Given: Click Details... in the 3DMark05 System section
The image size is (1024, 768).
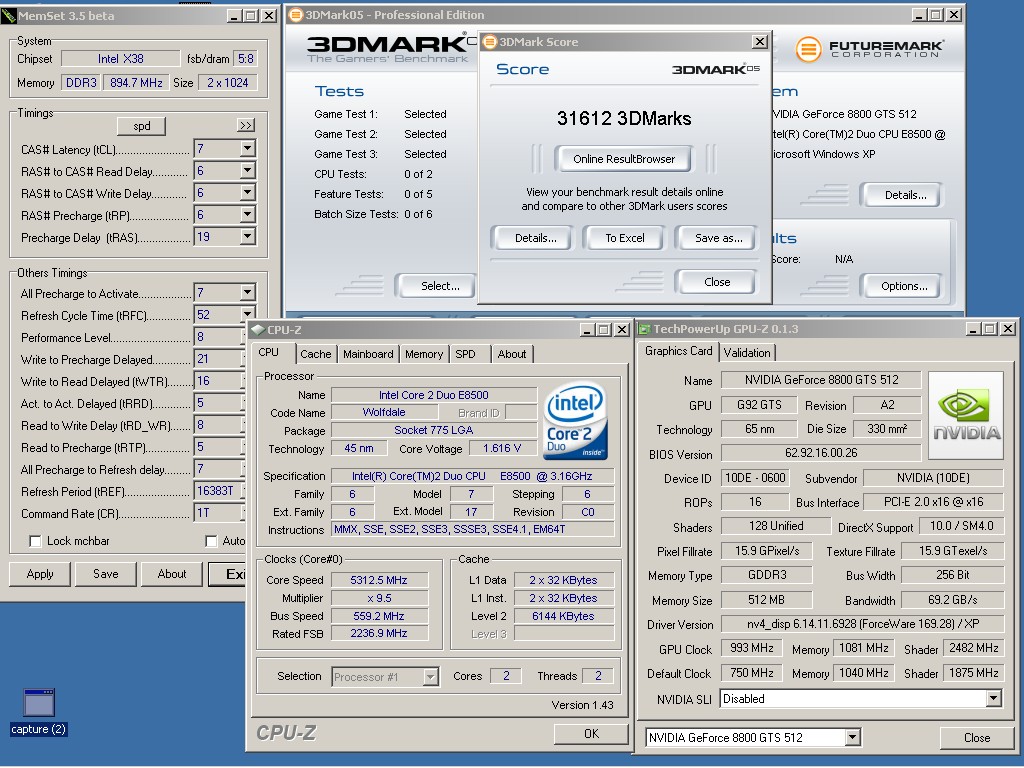Looking at the screenshot, I should coord(903,195).
